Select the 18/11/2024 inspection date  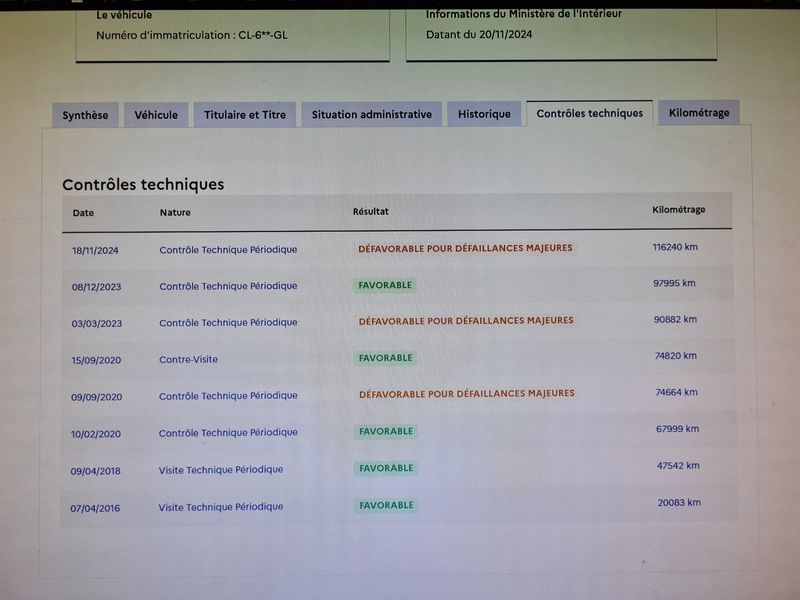point(95,251)
